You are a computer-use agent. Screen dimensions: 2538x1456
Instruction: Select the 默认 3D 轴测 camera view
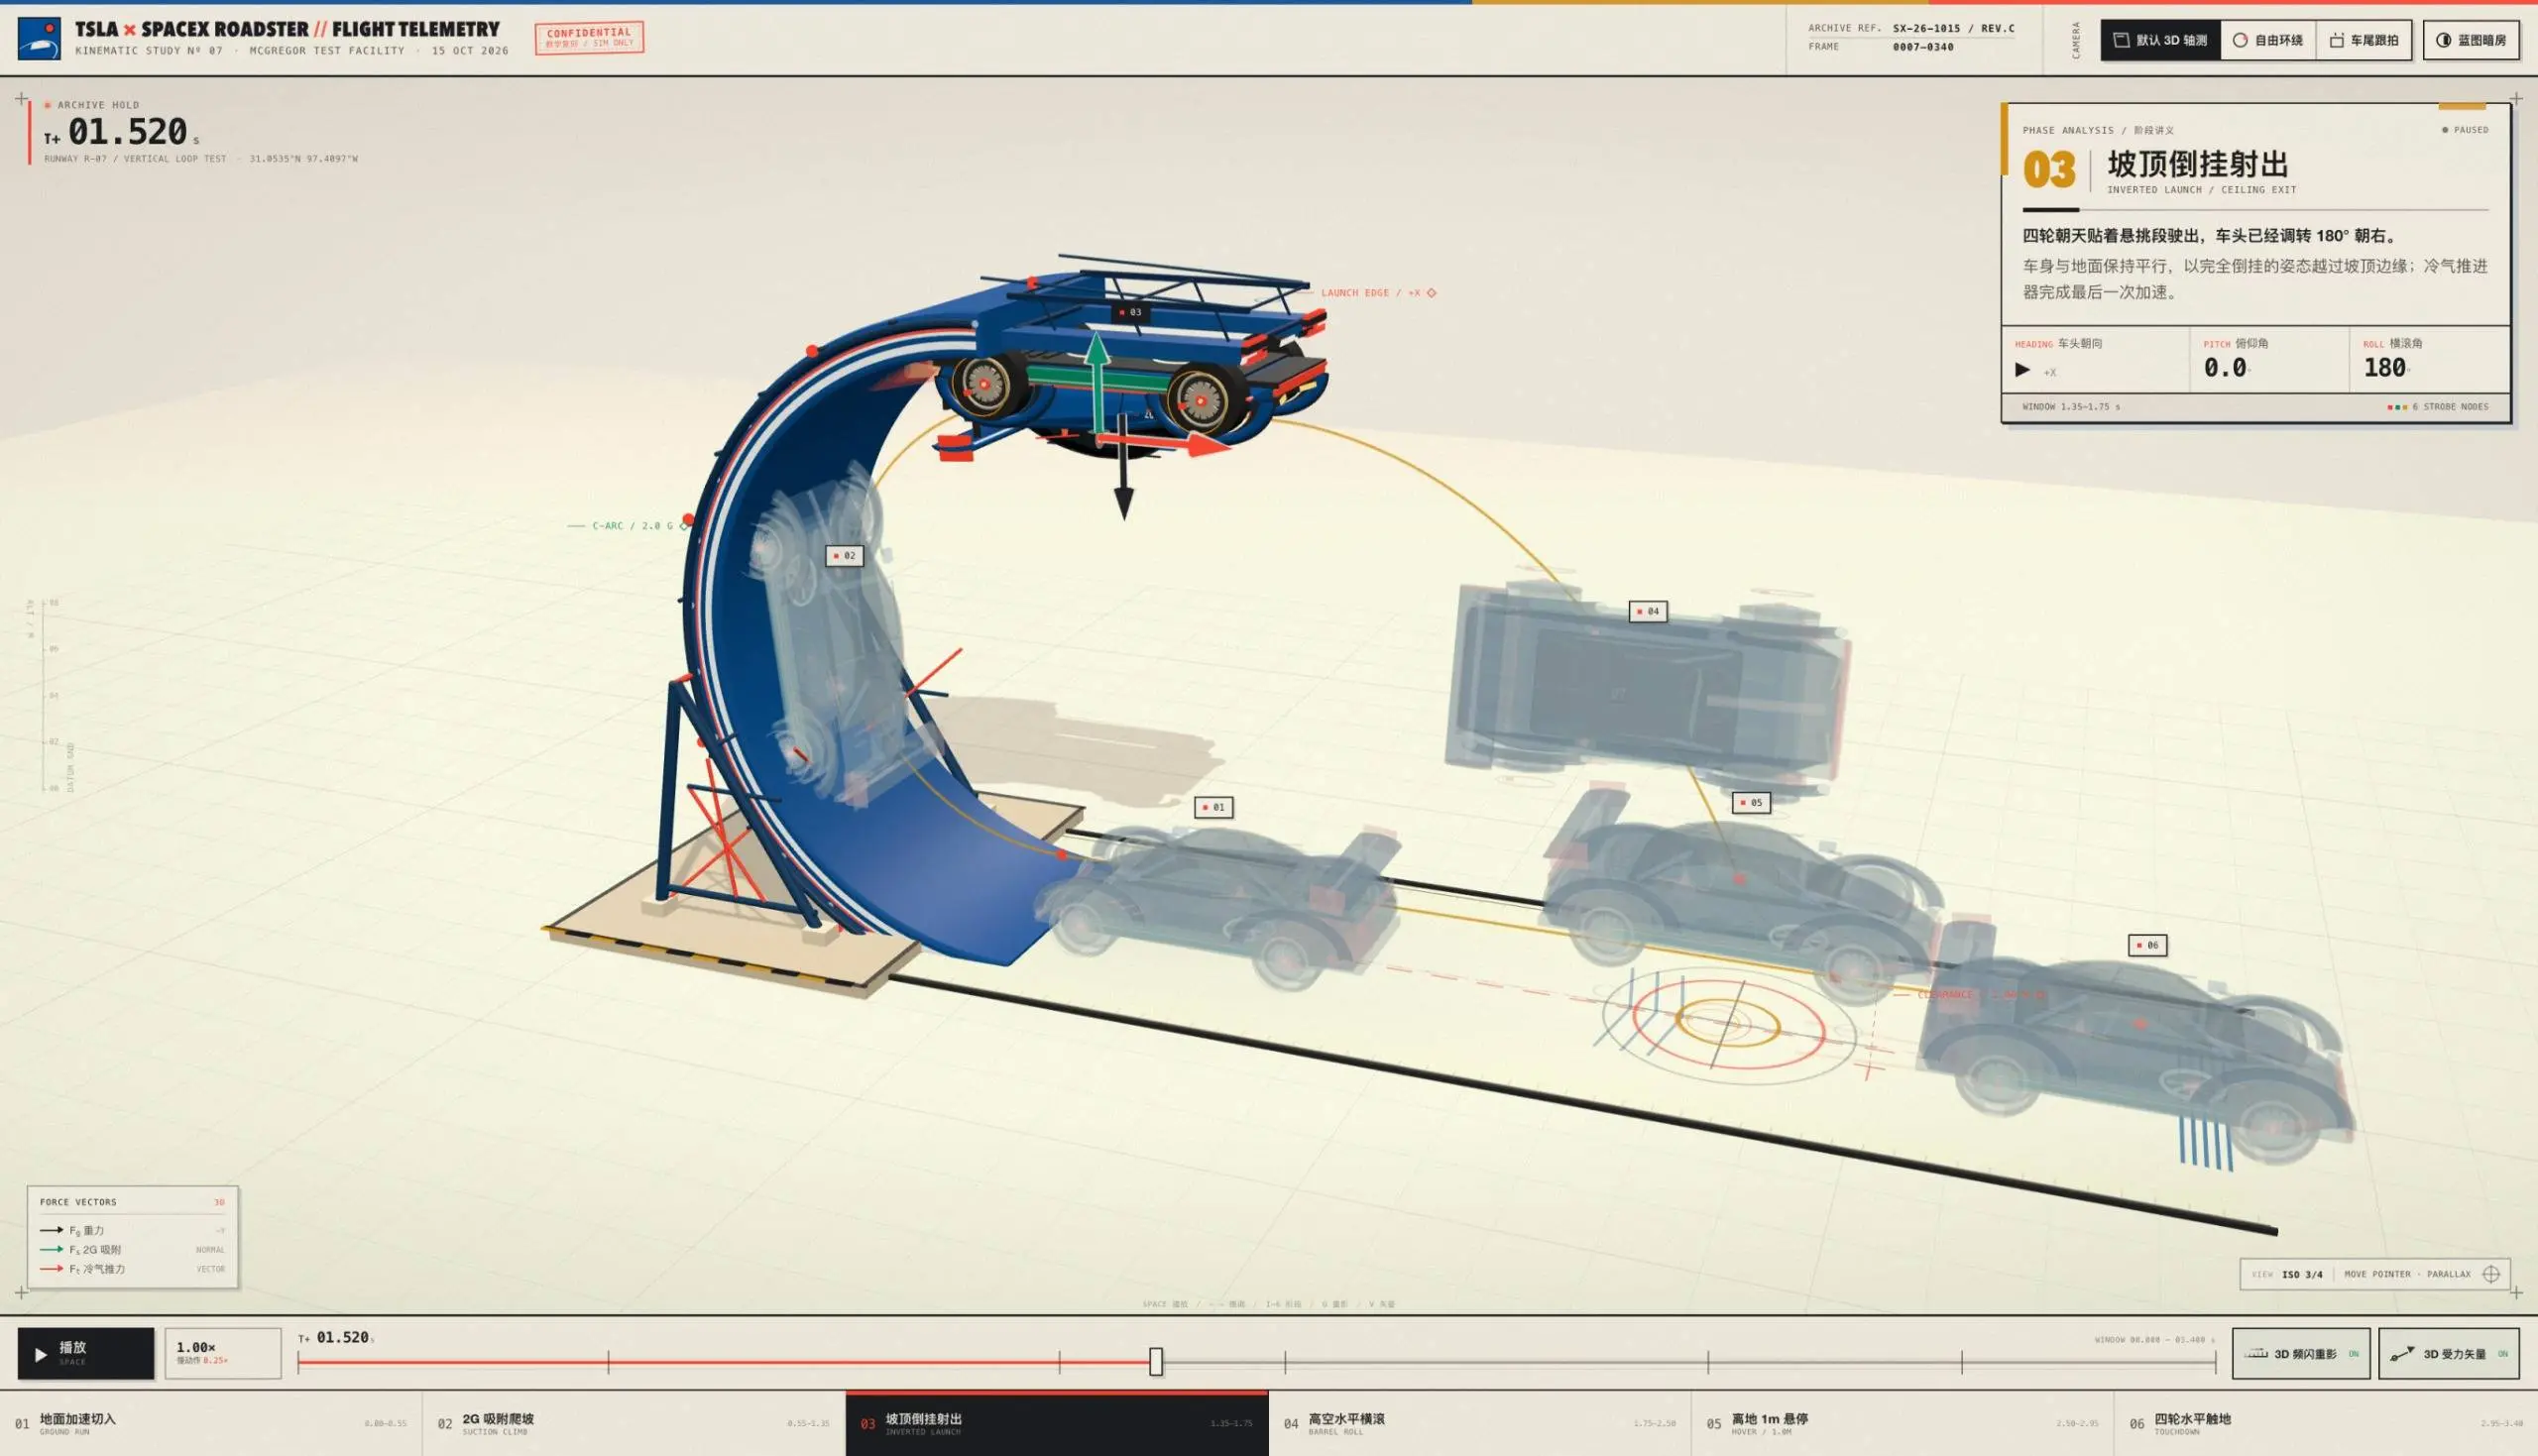click(x=2160, y=40)
